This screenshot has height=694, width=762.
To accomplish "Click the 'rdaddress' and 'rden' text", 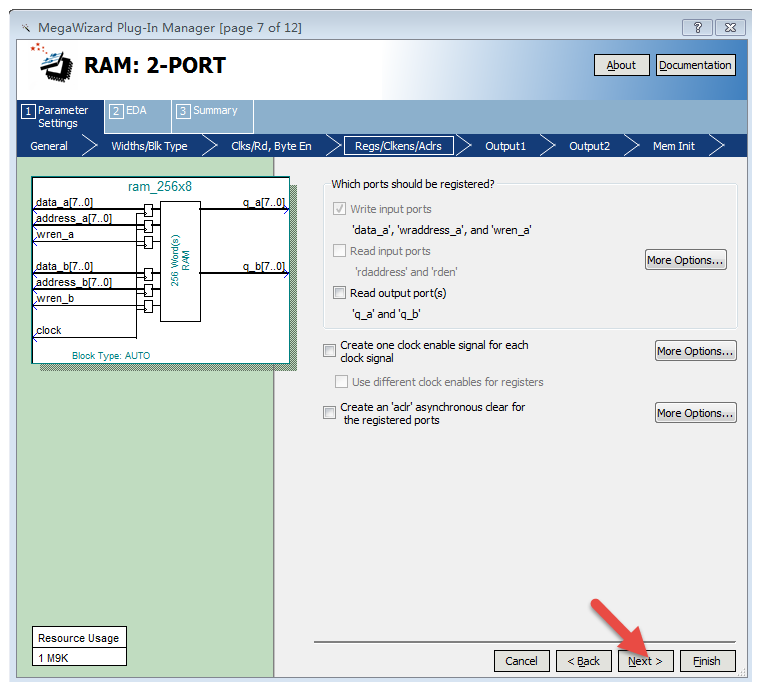I will click(x=406, y=272).
